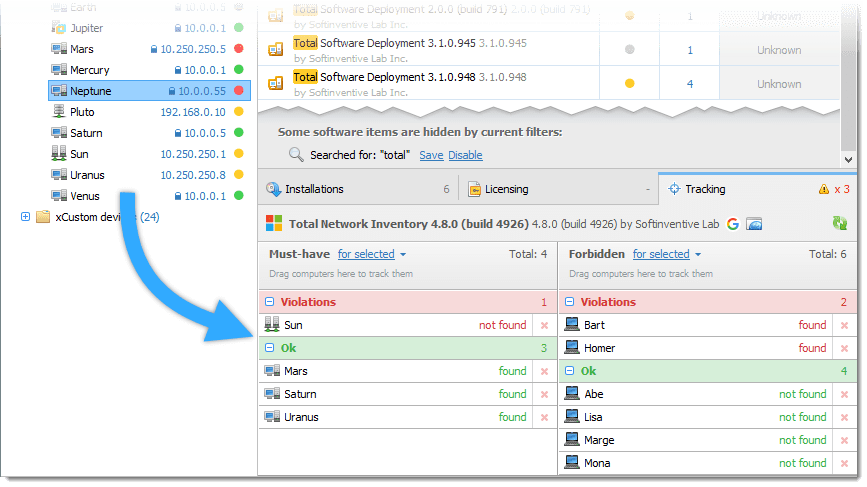Click Unknown cell for version 3.1.0.948
Image resolution: width=867 pixels, height=487 pixels.
click(779, 84)
